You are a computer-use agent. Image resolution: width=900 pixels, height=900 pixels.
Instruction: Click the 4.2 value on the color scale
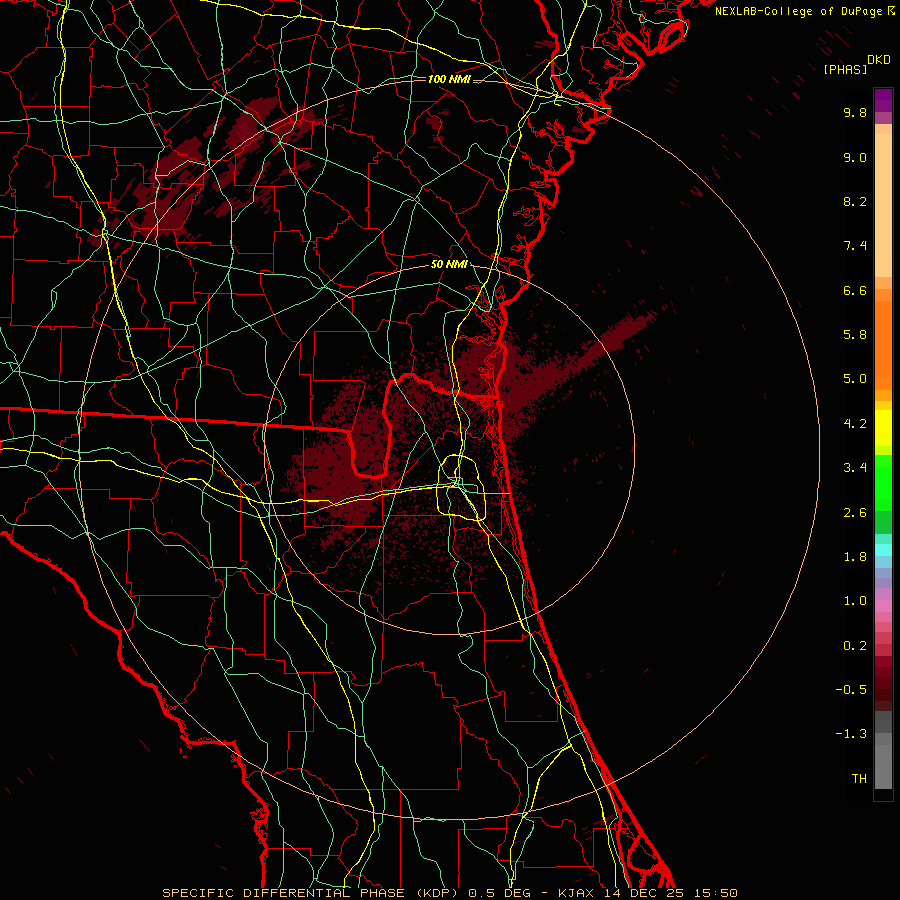855,424
